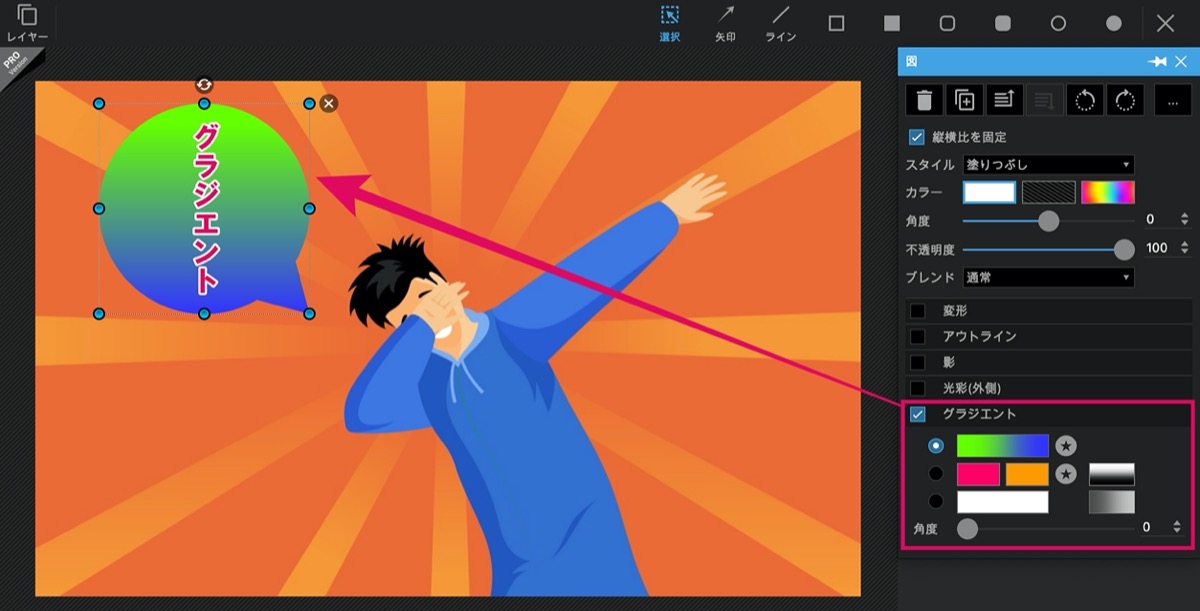1200x611 pixels.
Task: Open the レイヤー layers panel
Action: point(27,23)
